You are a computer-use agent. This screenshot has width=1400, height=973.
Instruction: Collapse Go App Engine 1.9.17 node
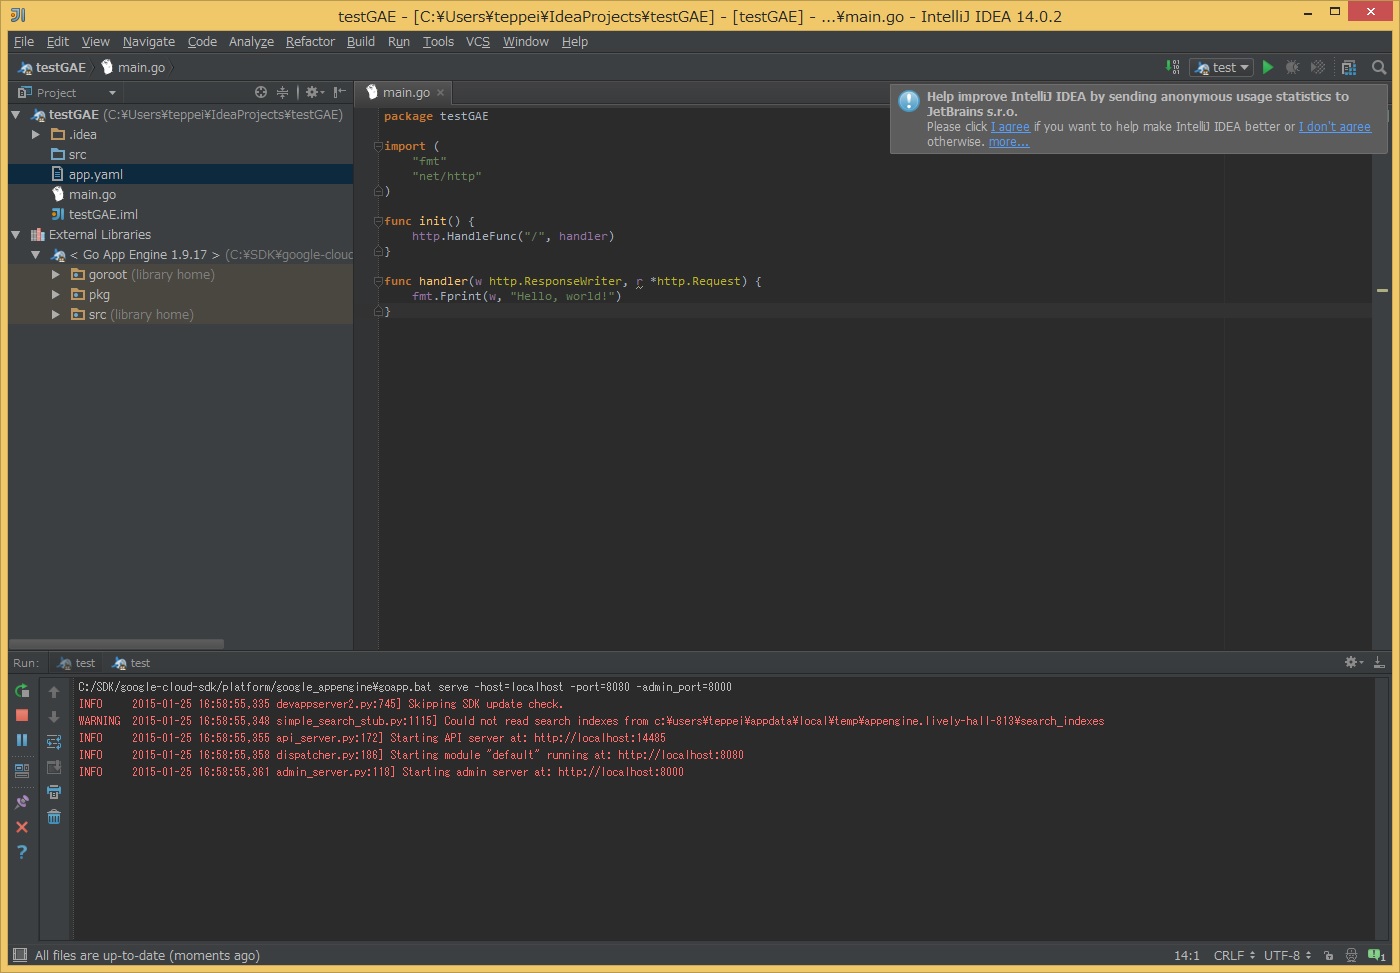pyautogui.click(x=36, y=255)
